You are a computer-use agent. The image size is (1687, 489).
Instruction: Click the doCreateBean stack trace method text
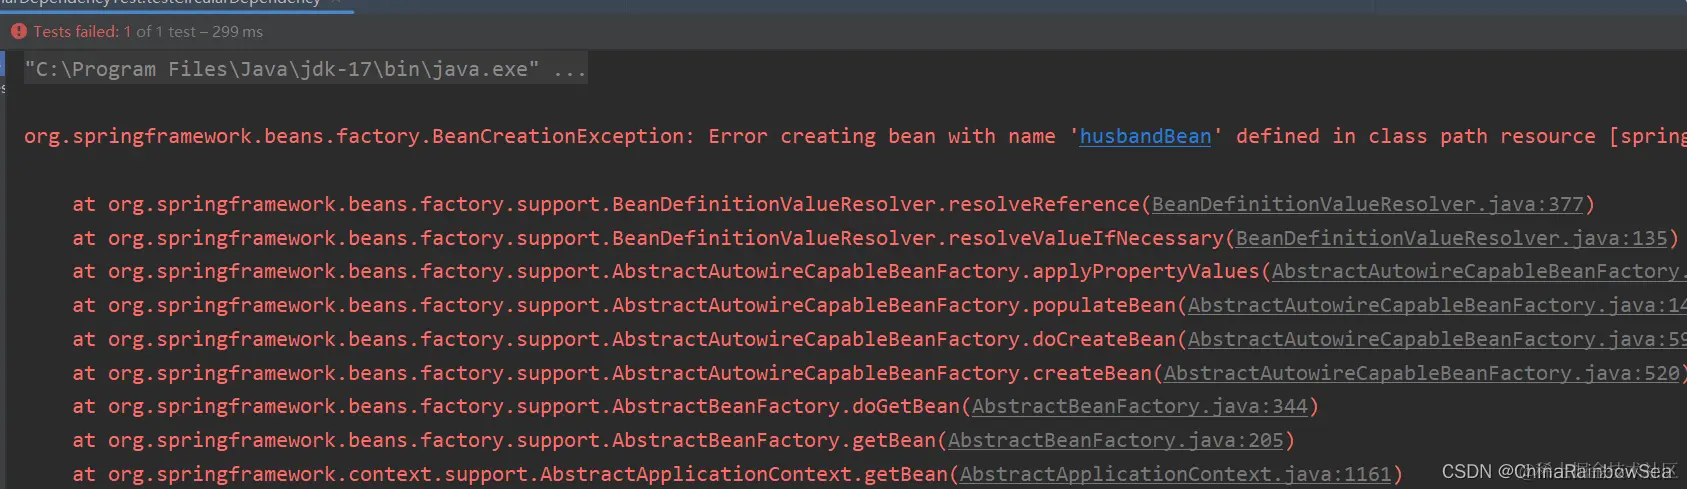(1103, 339)
